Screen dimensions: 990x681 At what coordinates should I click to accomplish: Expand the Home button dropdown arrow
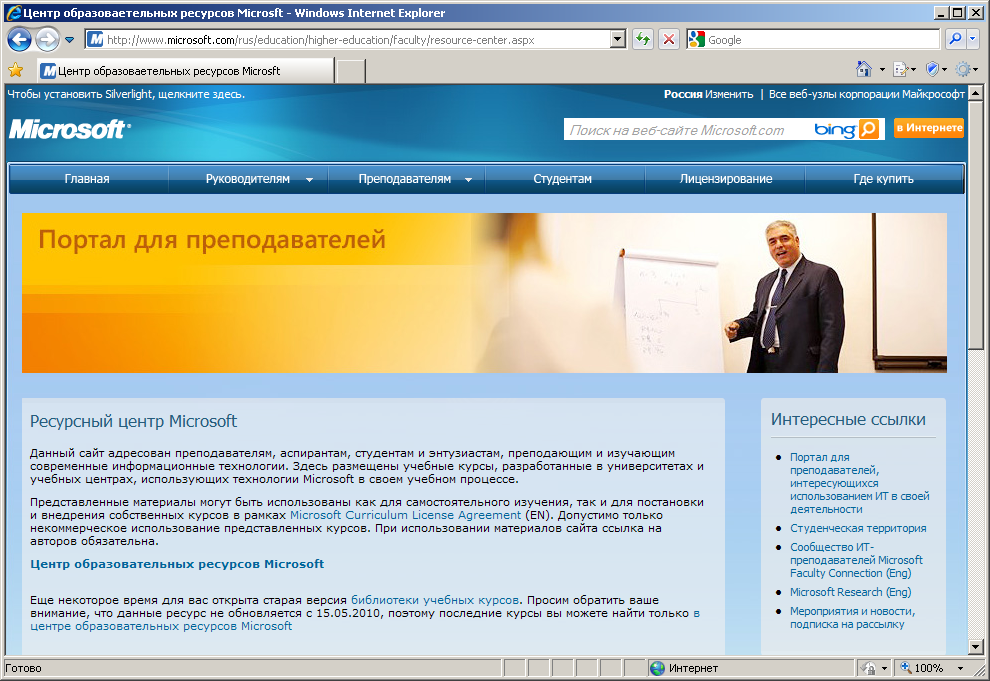[x=882, y=69]
